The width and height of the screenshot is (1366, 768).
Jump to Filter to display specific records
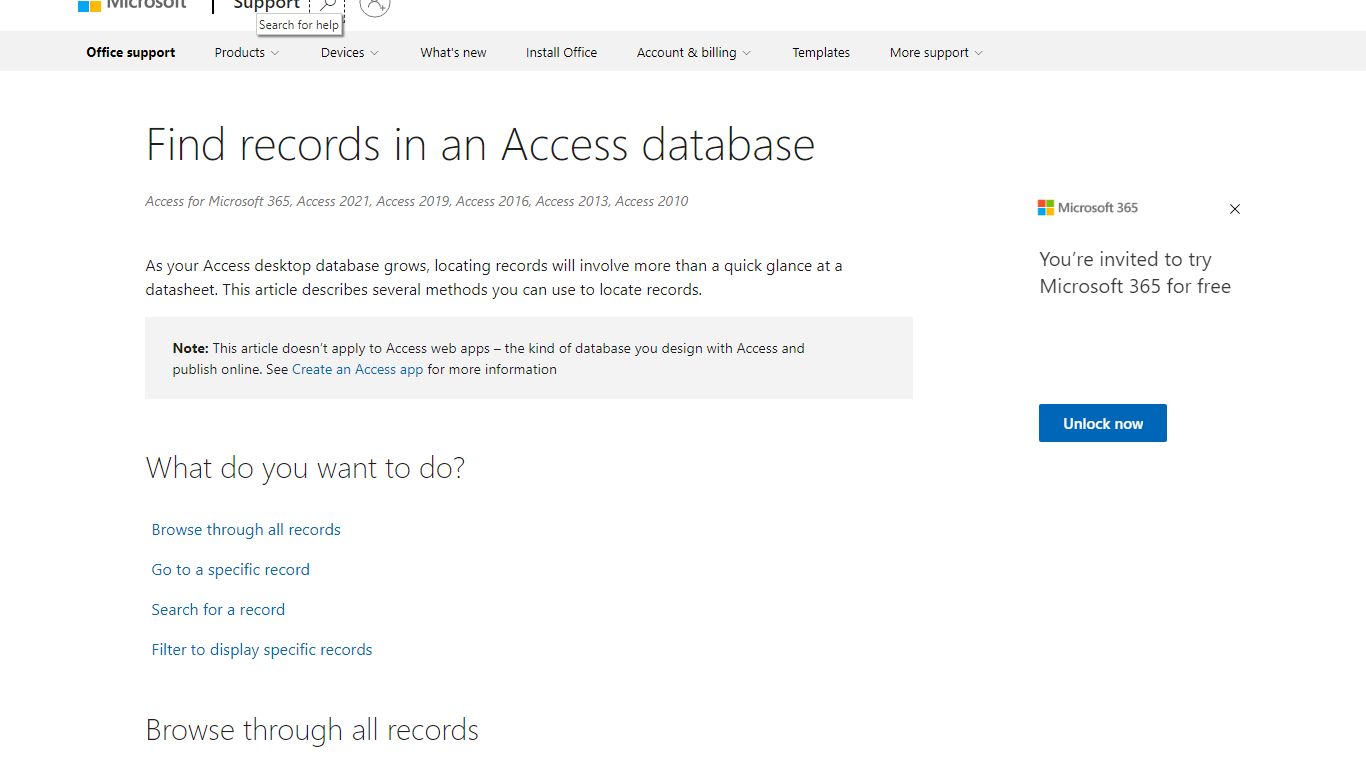click(262, 649)
